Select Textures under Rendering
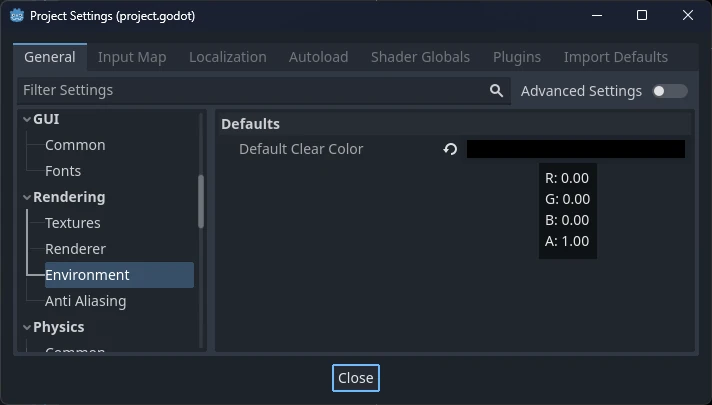 73,223
